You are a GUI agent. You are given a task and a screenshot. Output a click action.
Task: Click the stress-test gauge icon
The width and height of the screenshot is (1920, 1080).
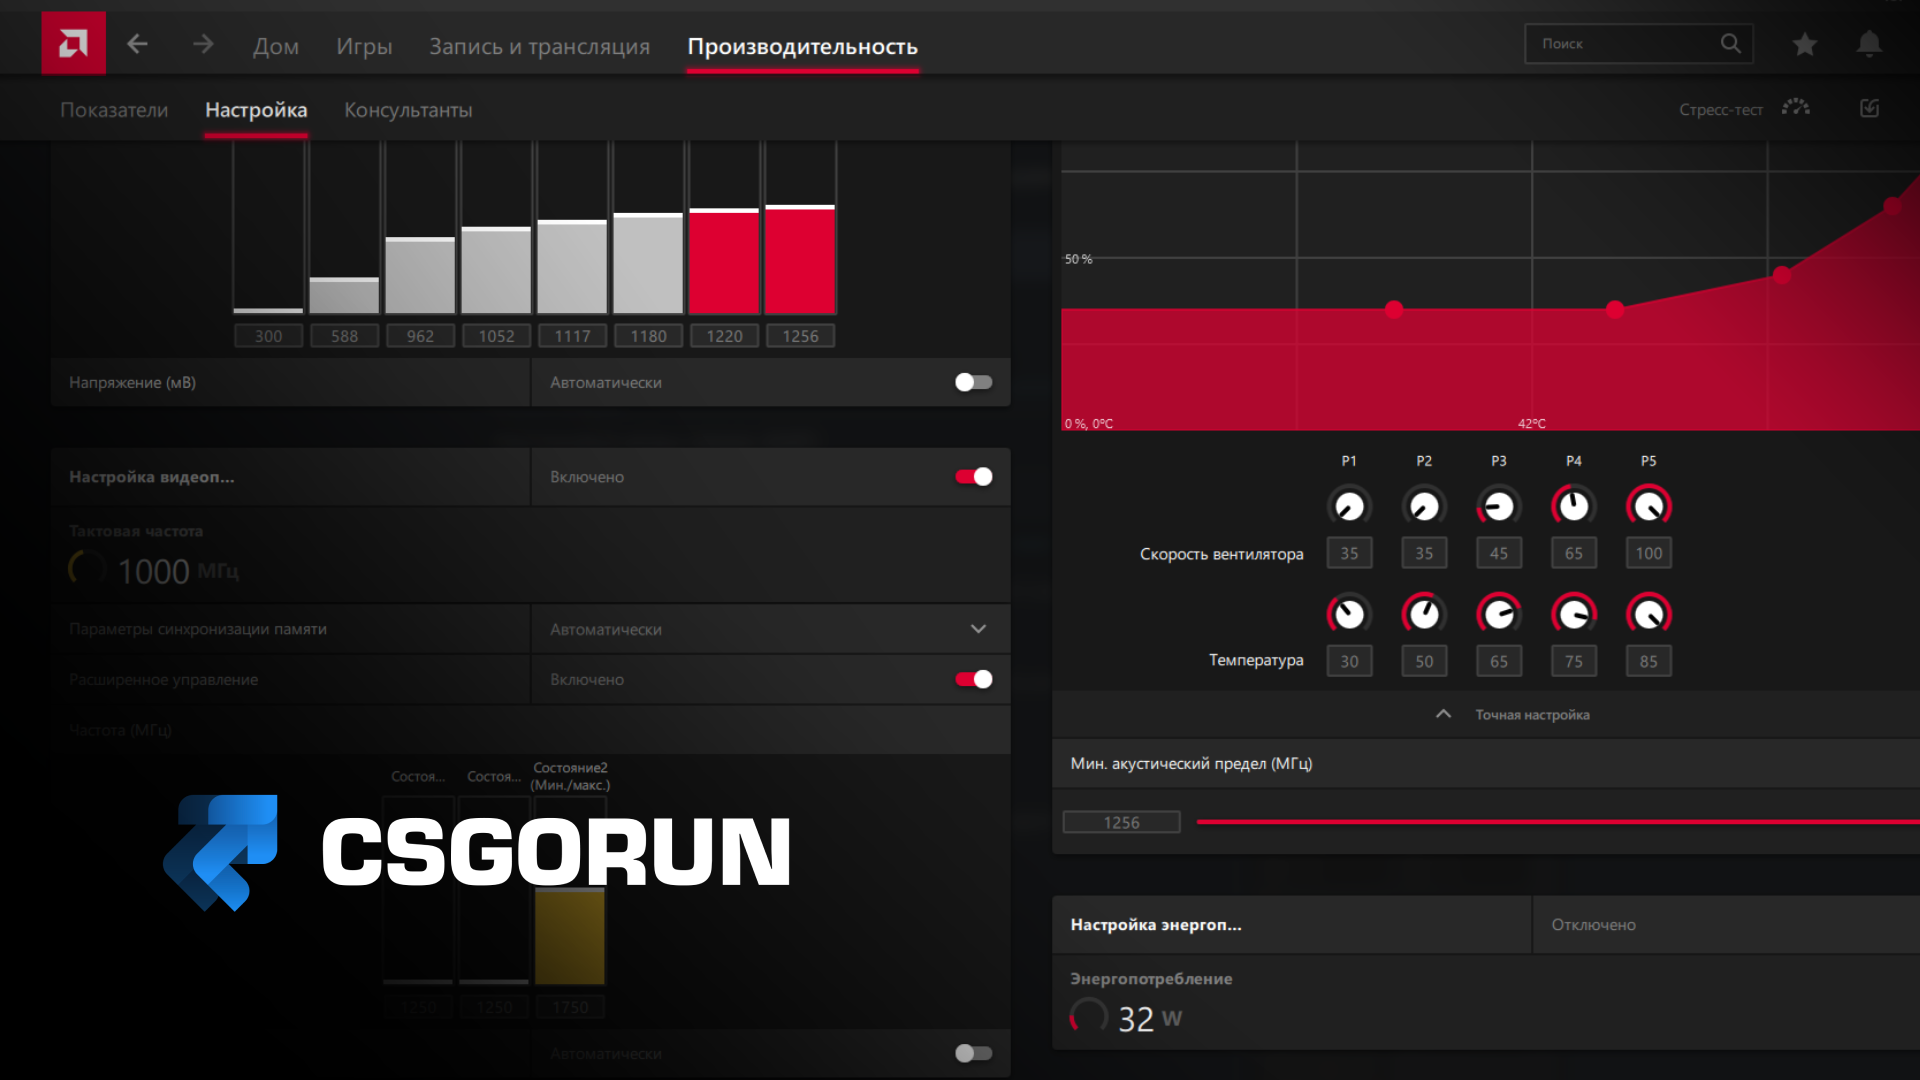pyautogui.click(x=1796, y=108)
